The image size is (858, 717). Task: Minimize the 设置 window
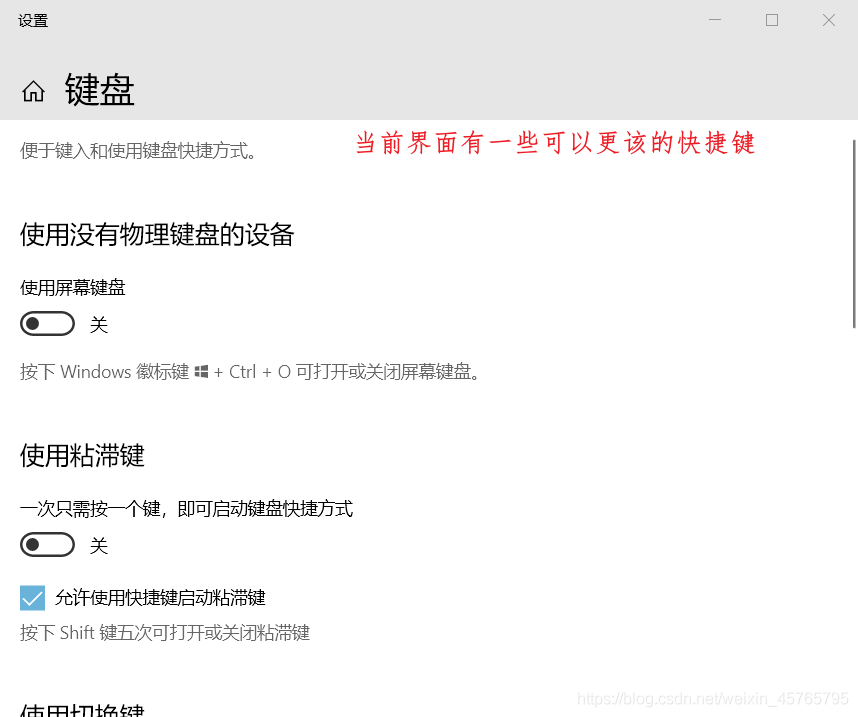[715, 20]
